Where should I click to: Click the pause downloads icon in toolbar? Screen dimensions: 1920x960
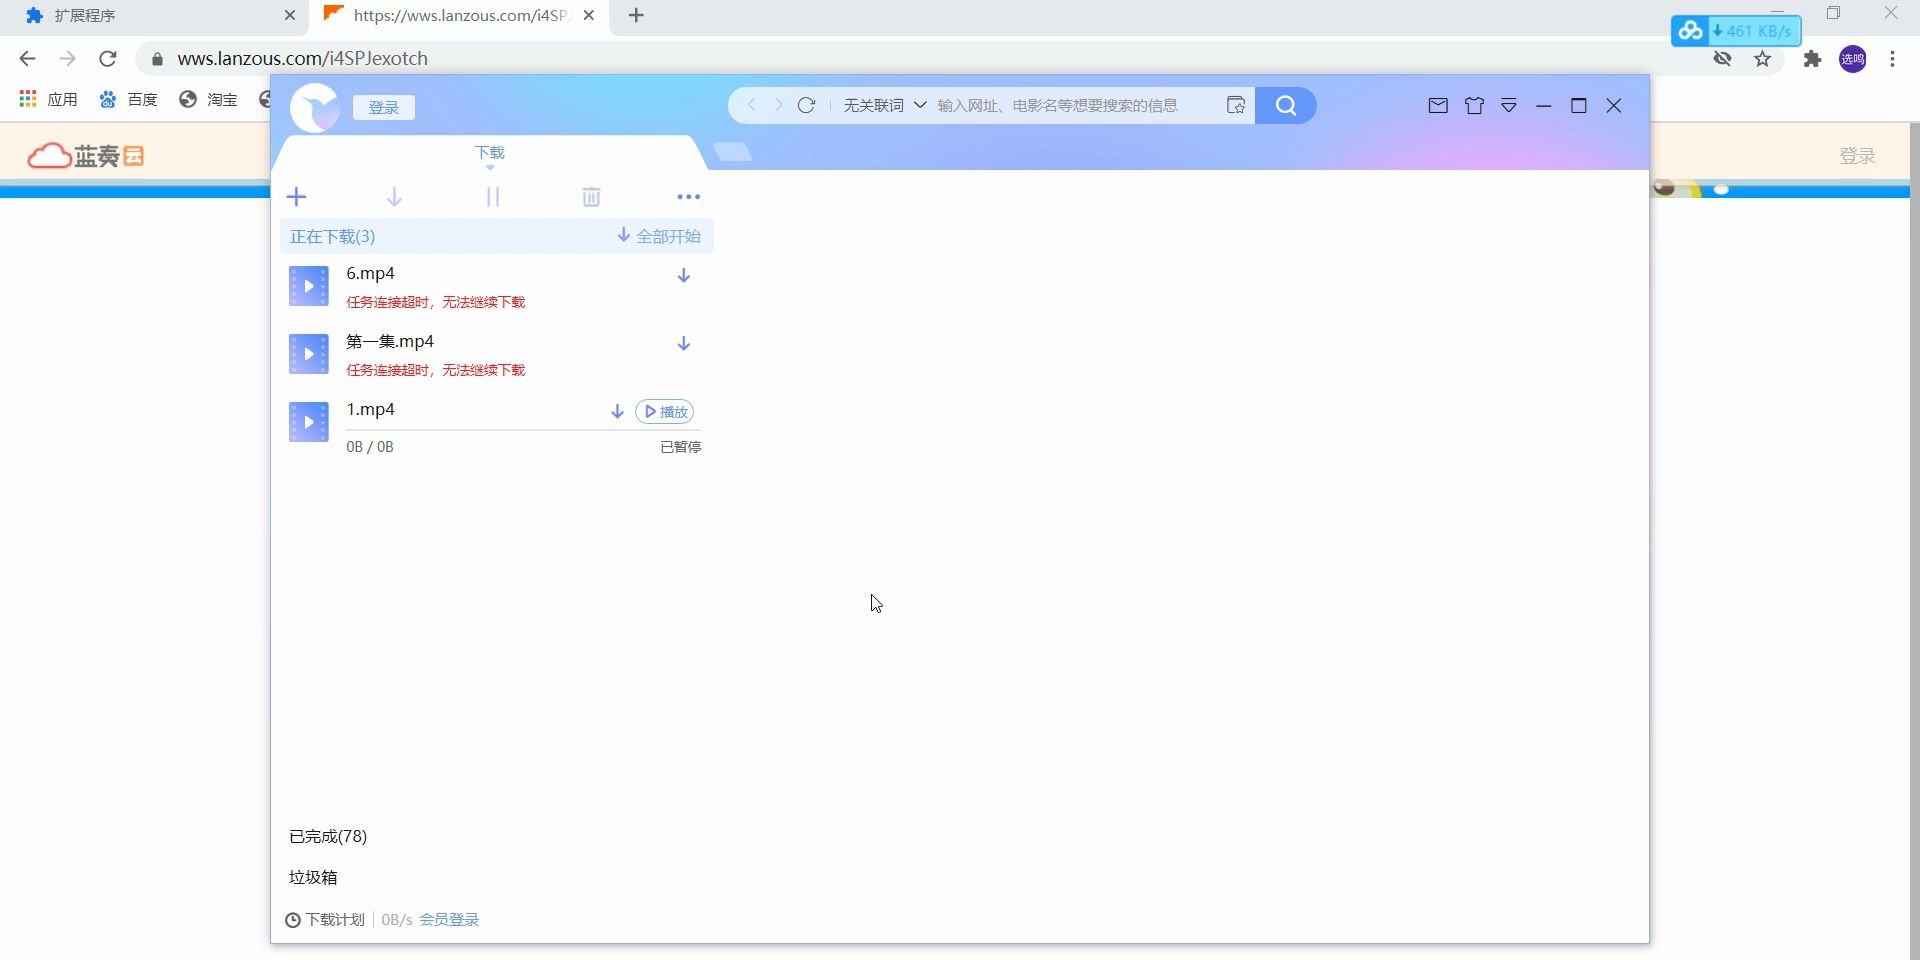coord(493,197)
